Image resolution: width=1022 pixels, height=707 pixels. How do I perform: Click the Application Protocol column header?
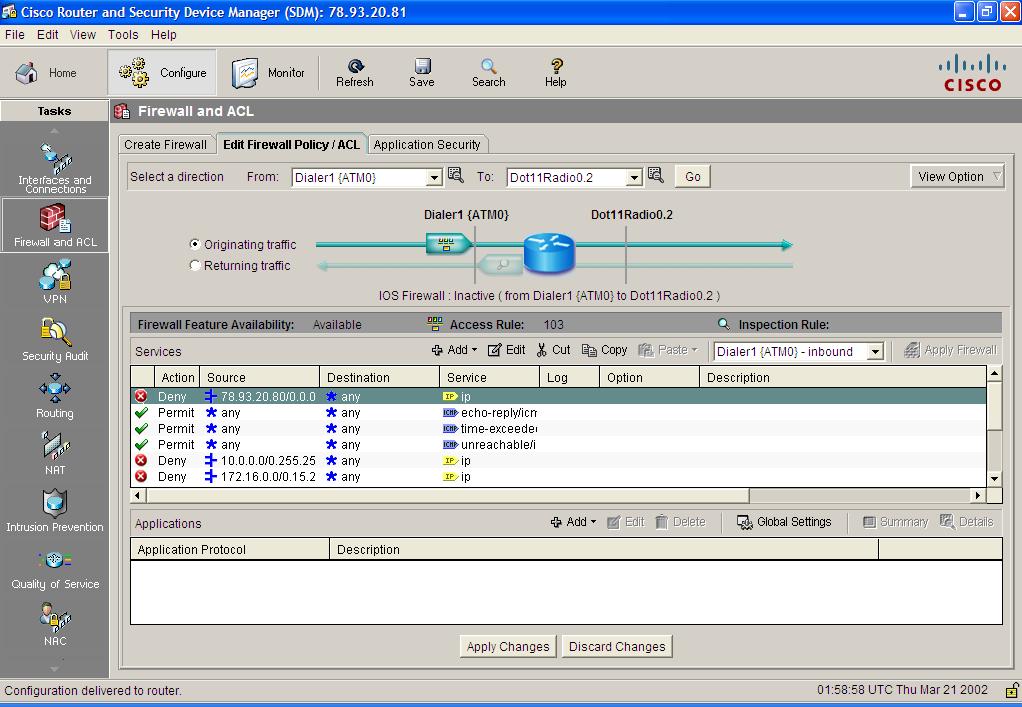(x=230, y=549)
